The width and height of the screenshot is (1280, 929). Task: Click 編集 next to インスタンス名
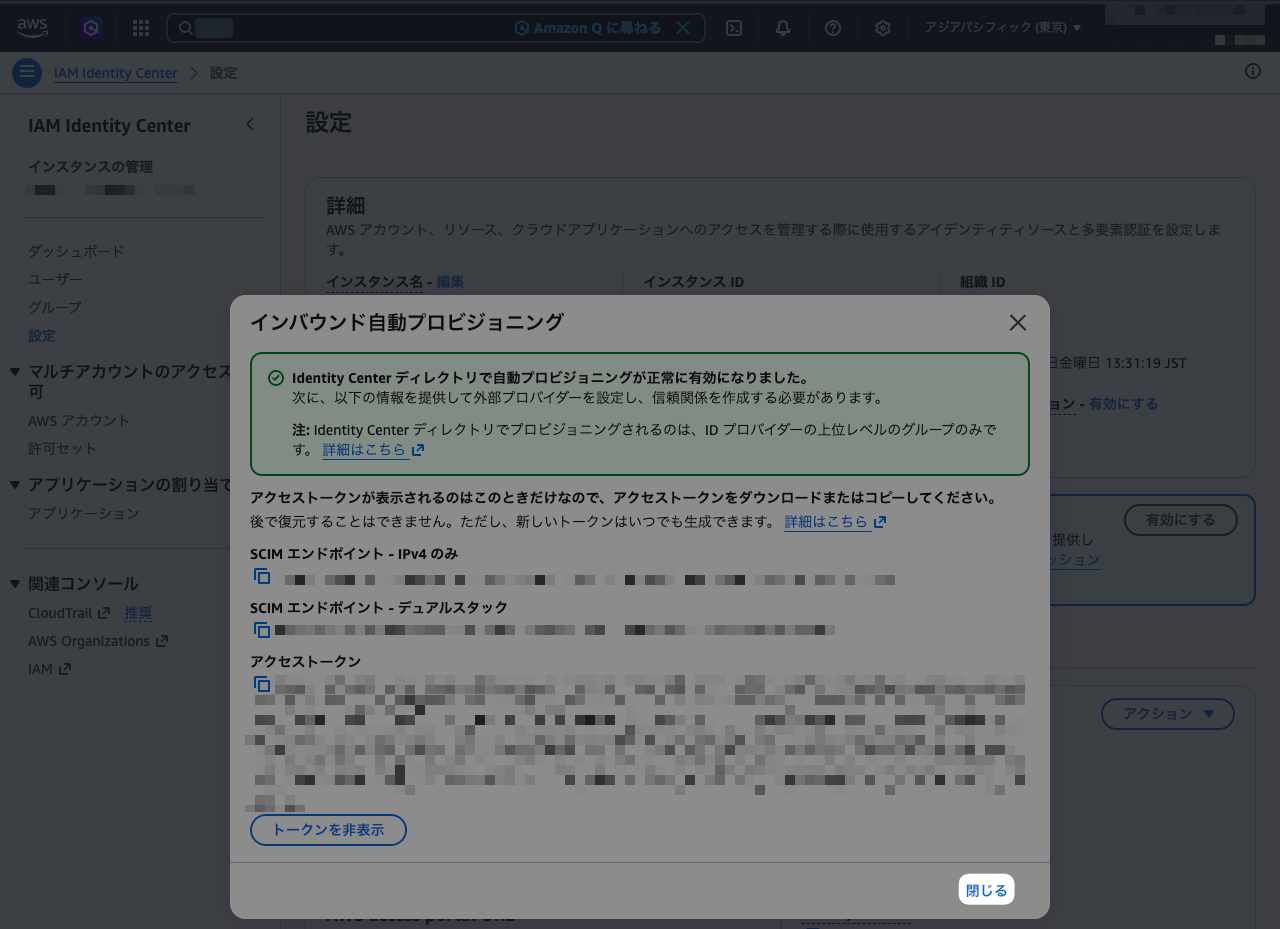[450, 282]
